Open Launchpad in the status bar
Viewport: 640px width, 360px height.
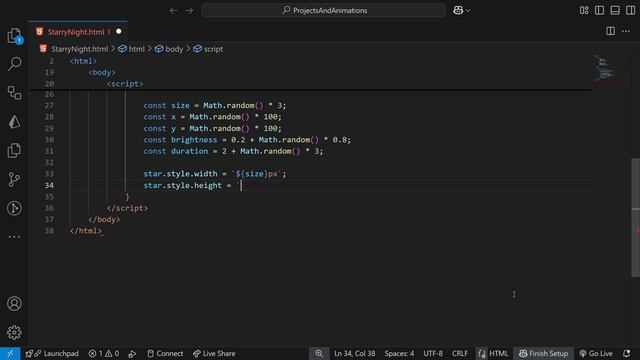[52, 353]
